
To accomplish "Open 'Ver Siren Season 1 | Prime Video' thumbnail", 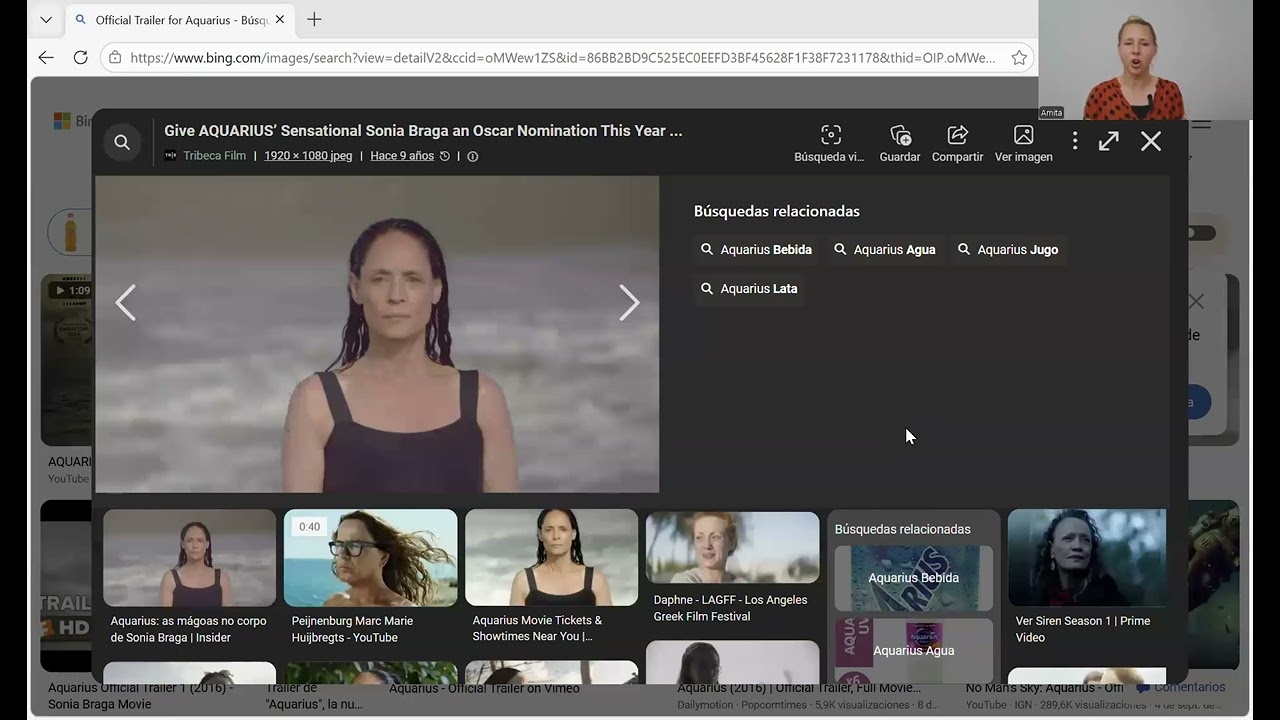I will (x=1087, y=557).
